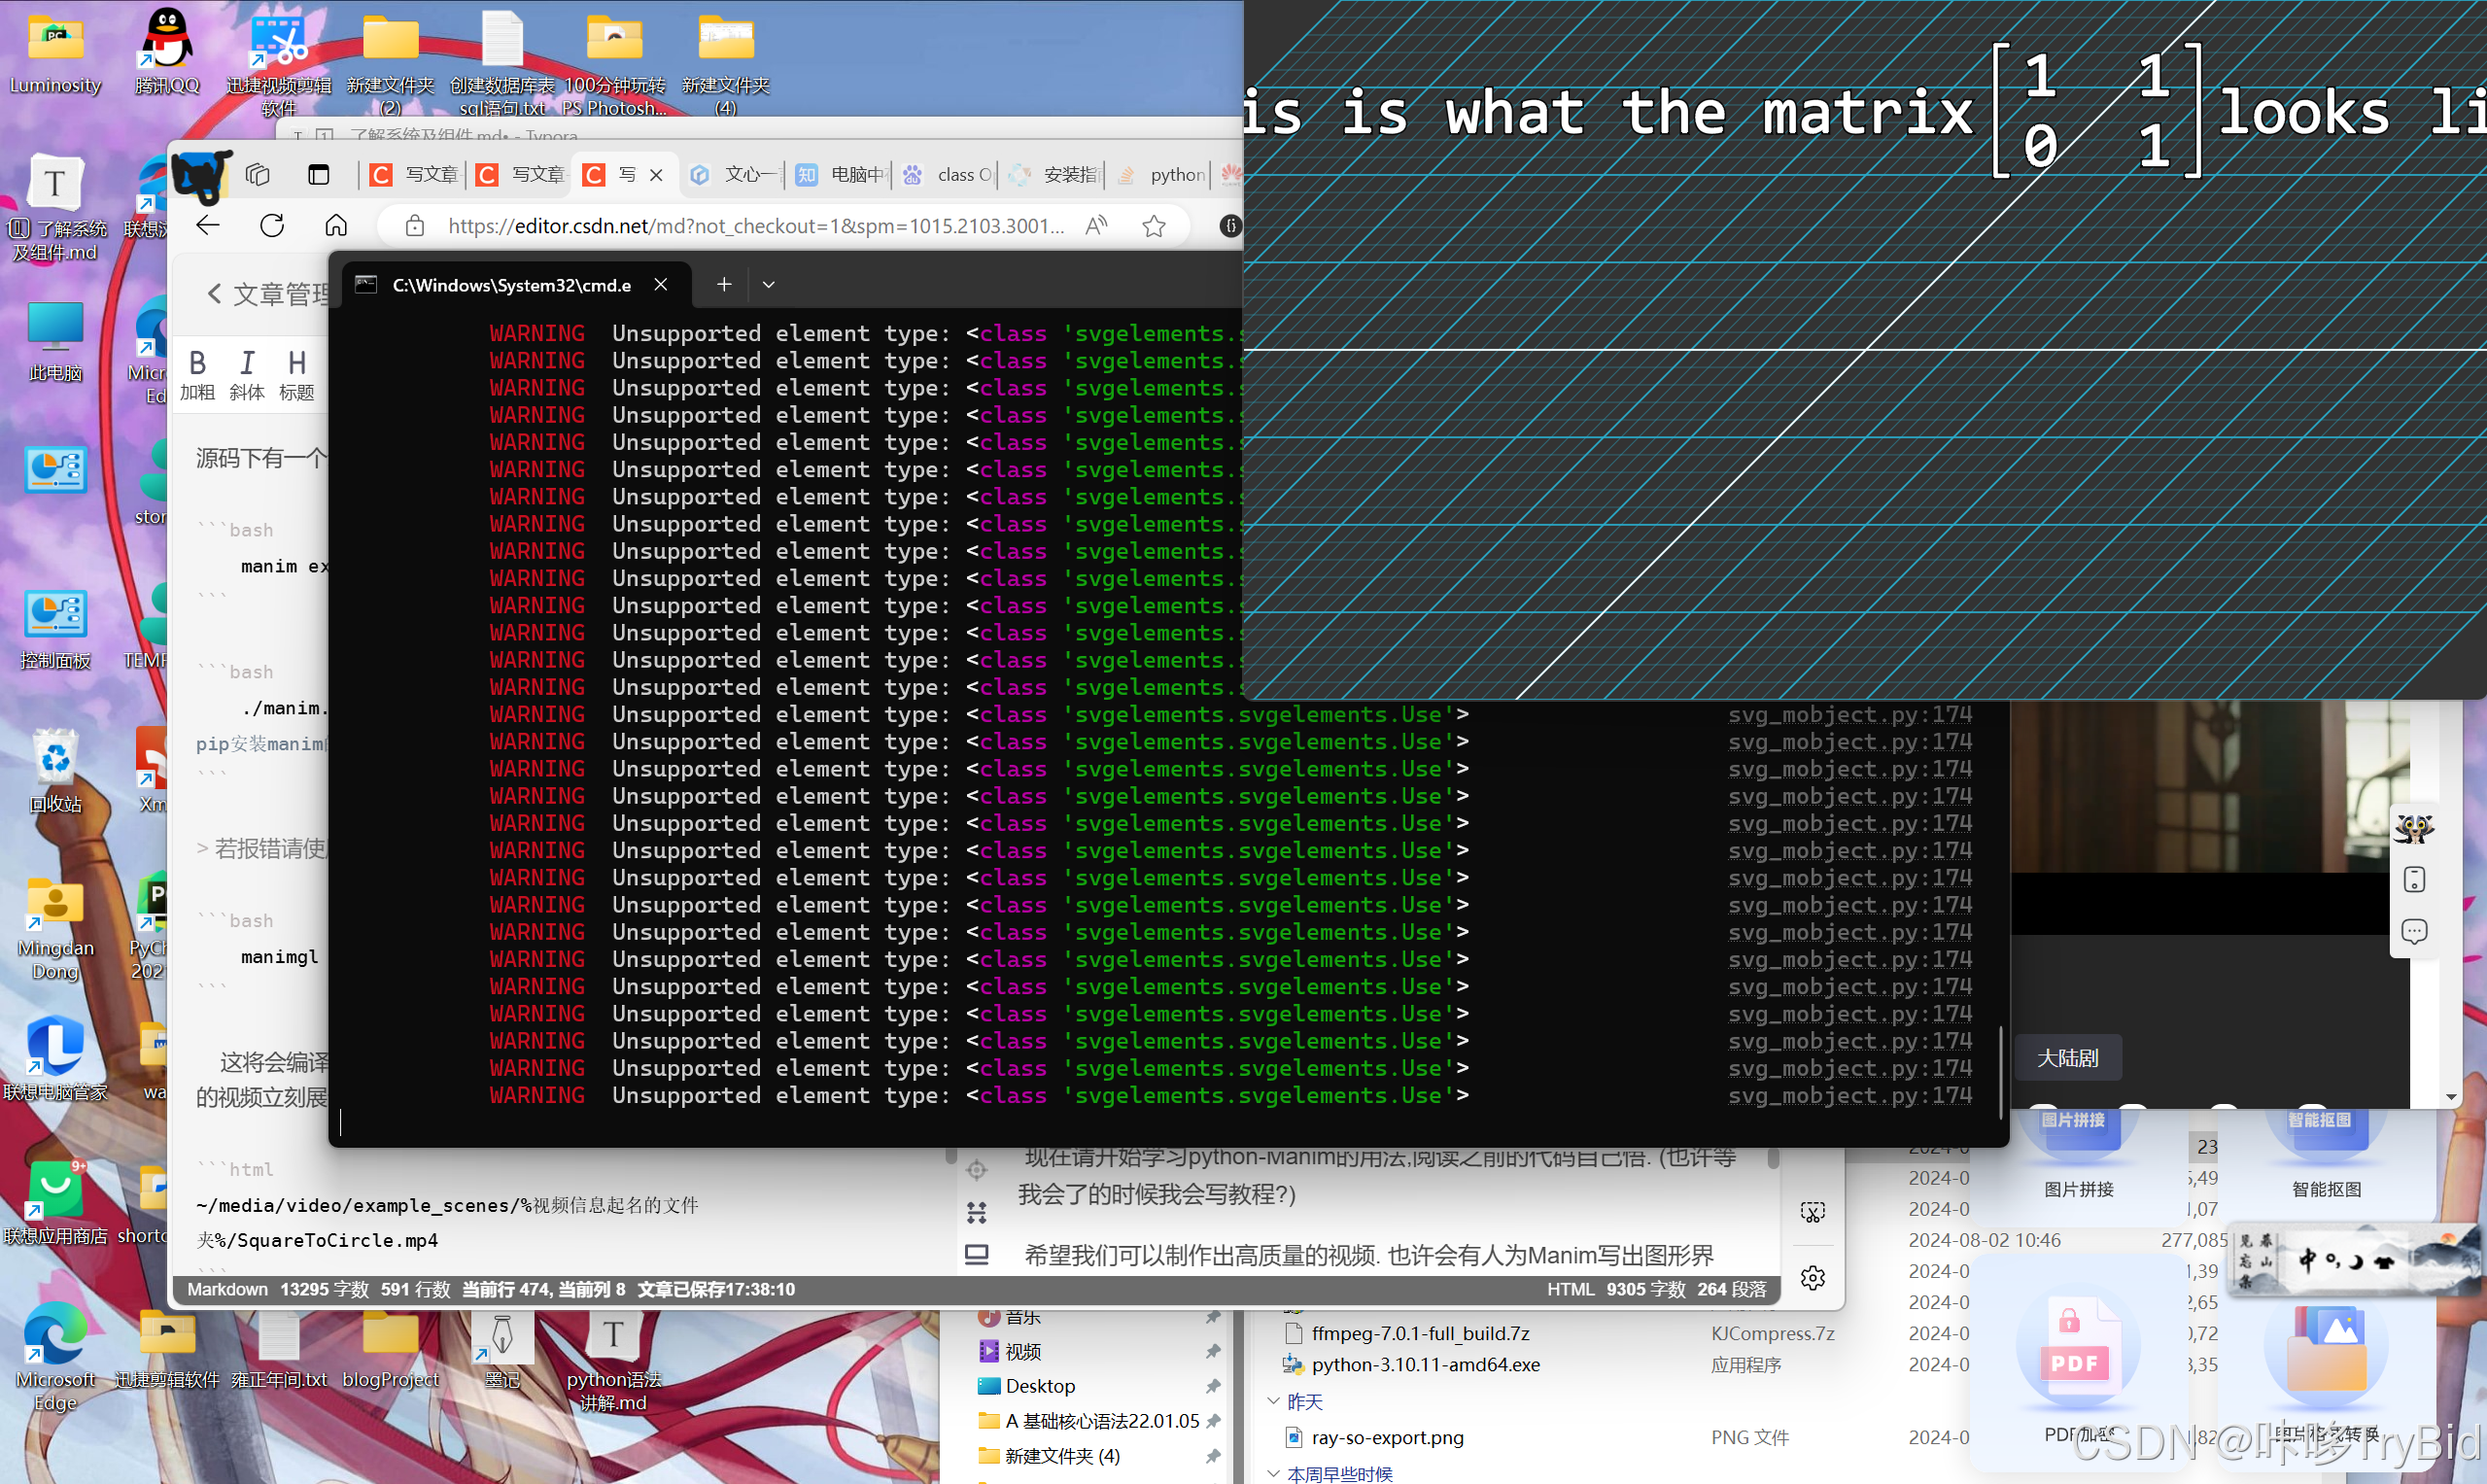
Task: Open Luminosity desktop shortcut
Action: [x=55, y=52]
